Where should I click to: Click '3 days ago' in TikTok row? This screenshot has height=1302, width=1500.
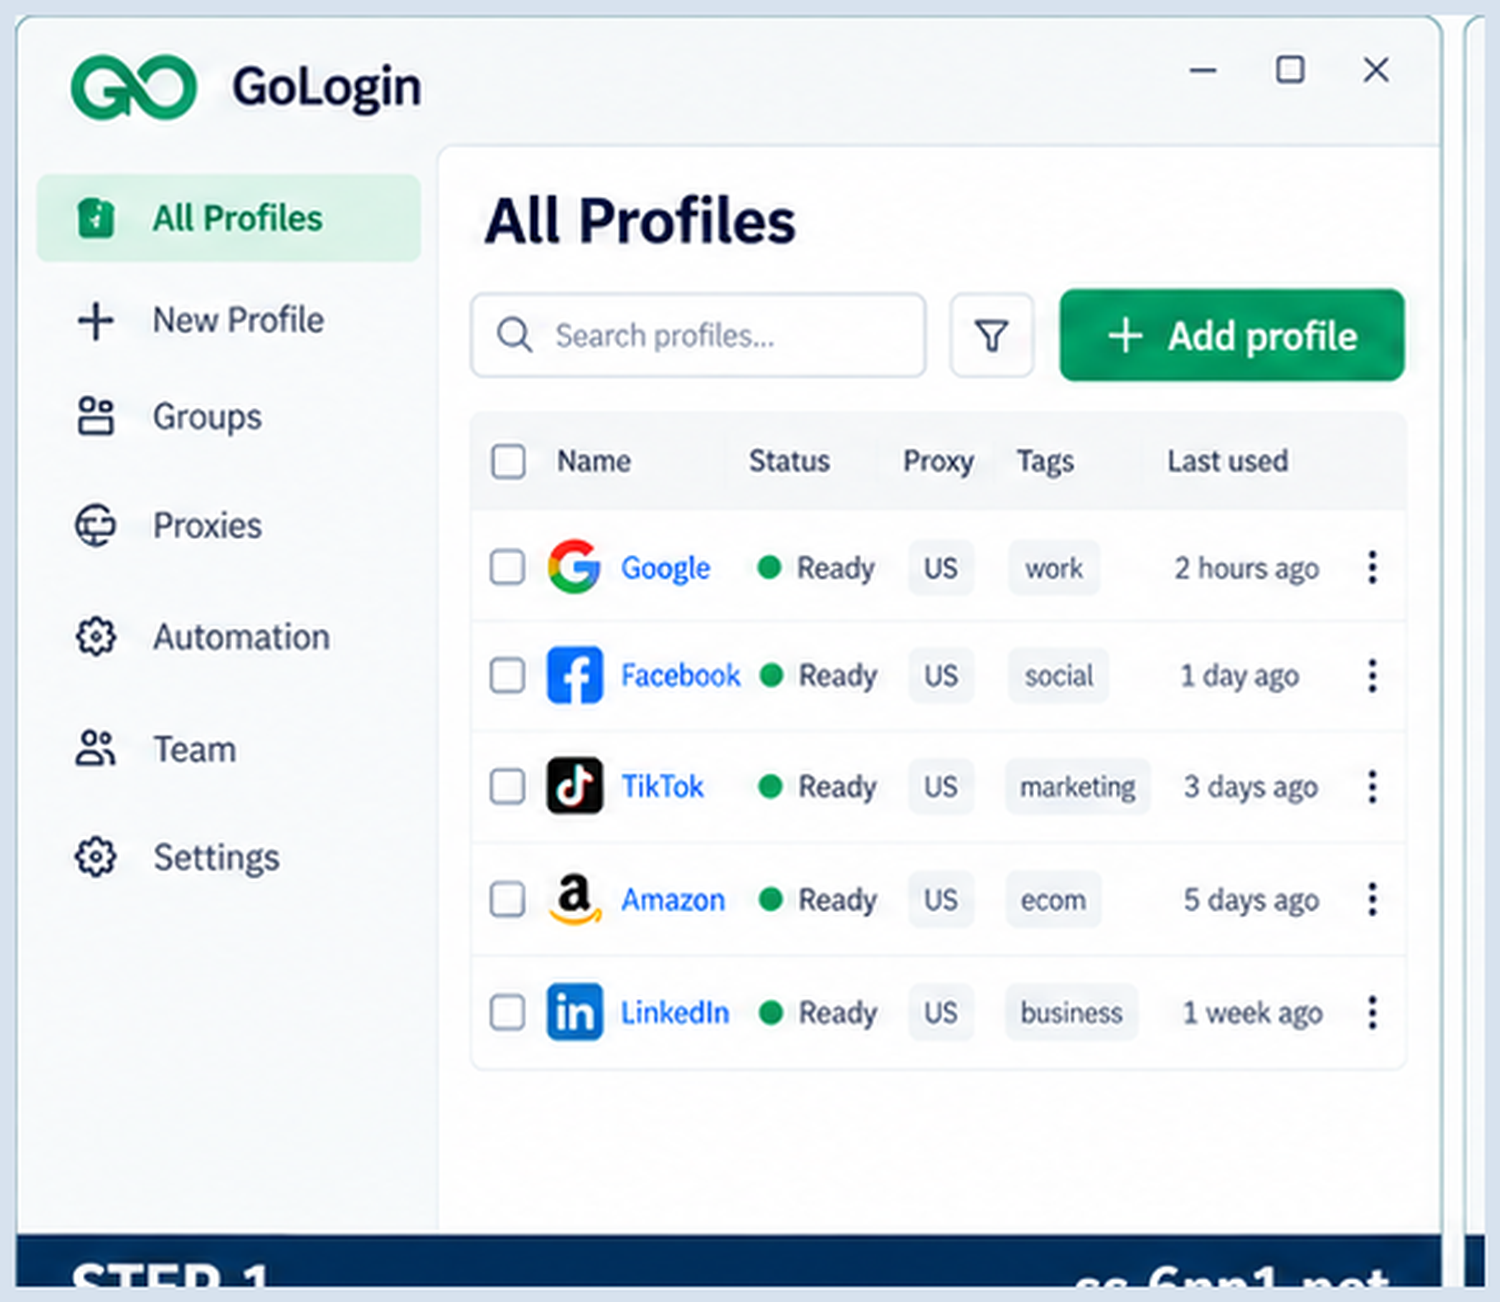pos(1250,787)
